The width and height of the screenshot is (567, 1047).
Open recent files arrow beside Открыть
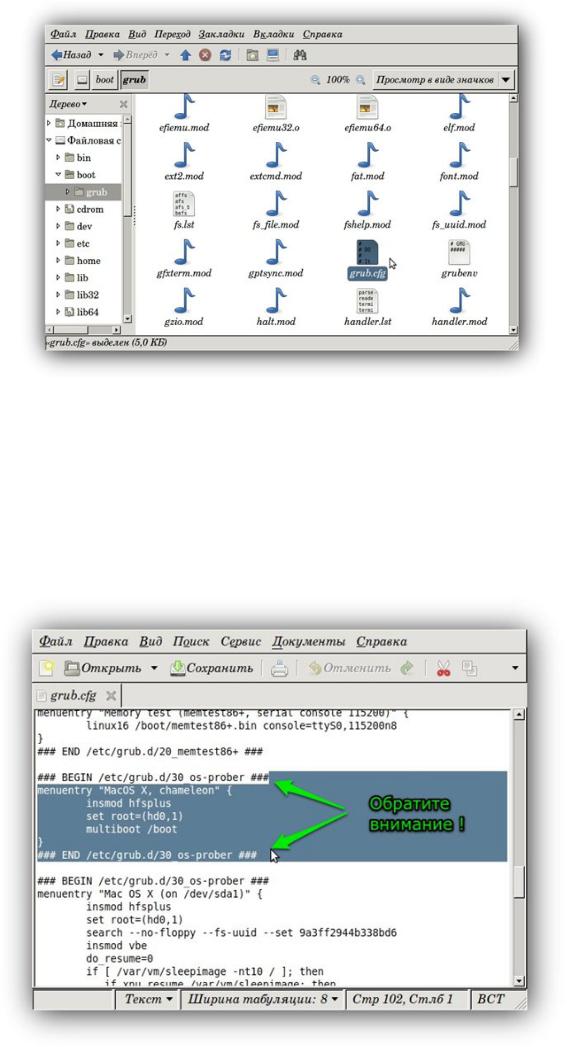pos(154,668)
